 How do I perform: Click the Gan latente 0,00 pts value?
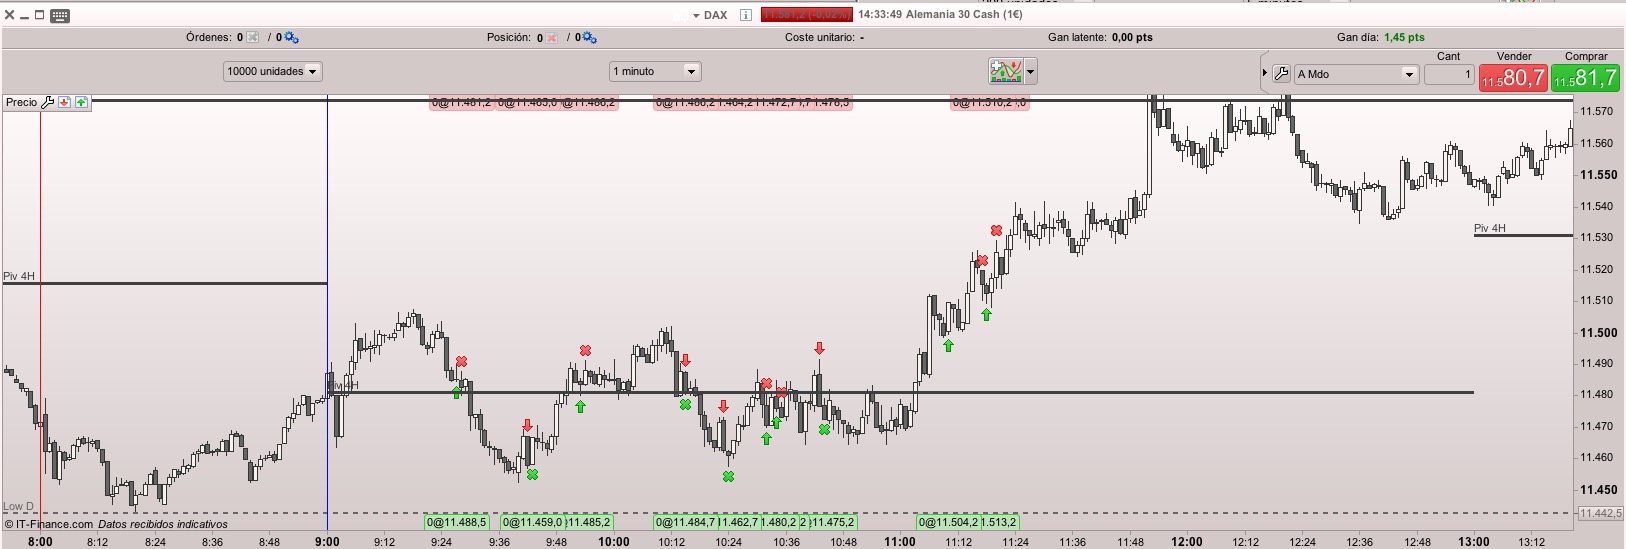pyautogui.click(x=1132, y=37)
